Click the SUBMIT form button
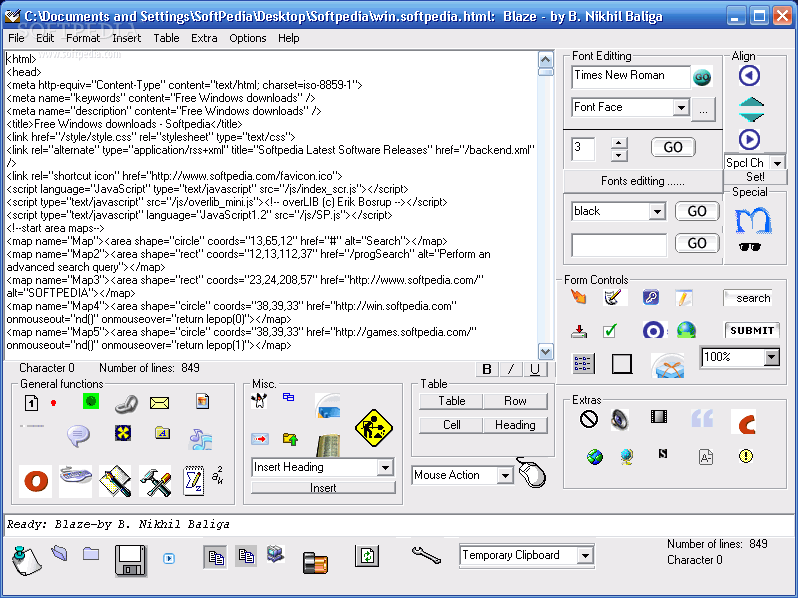798x598 pixels. tap(752, 330)
